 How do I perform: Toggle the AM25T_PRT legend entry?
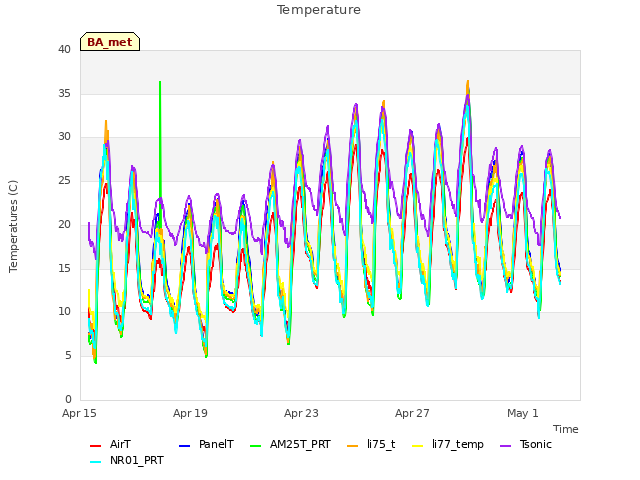pos(290,444)
